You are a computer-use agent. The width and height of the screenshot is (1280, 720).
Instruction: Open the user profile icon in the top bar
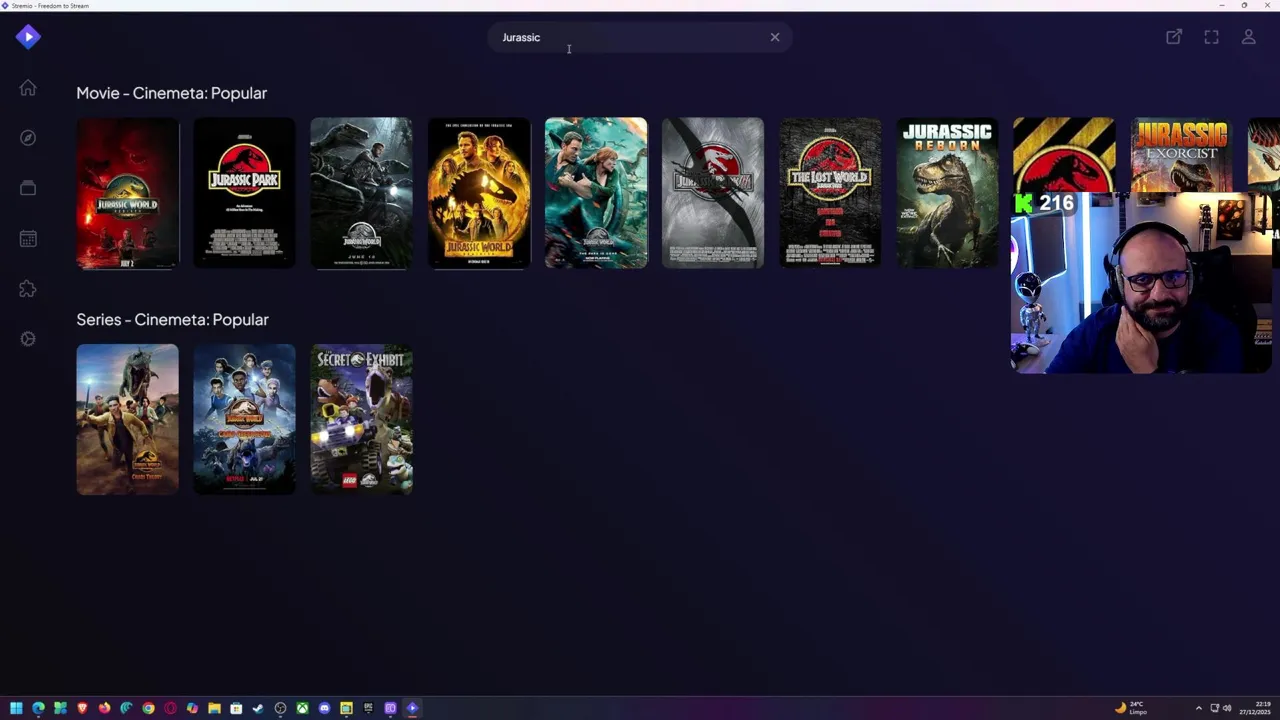pyautogui.click(x=1249, y=37)
